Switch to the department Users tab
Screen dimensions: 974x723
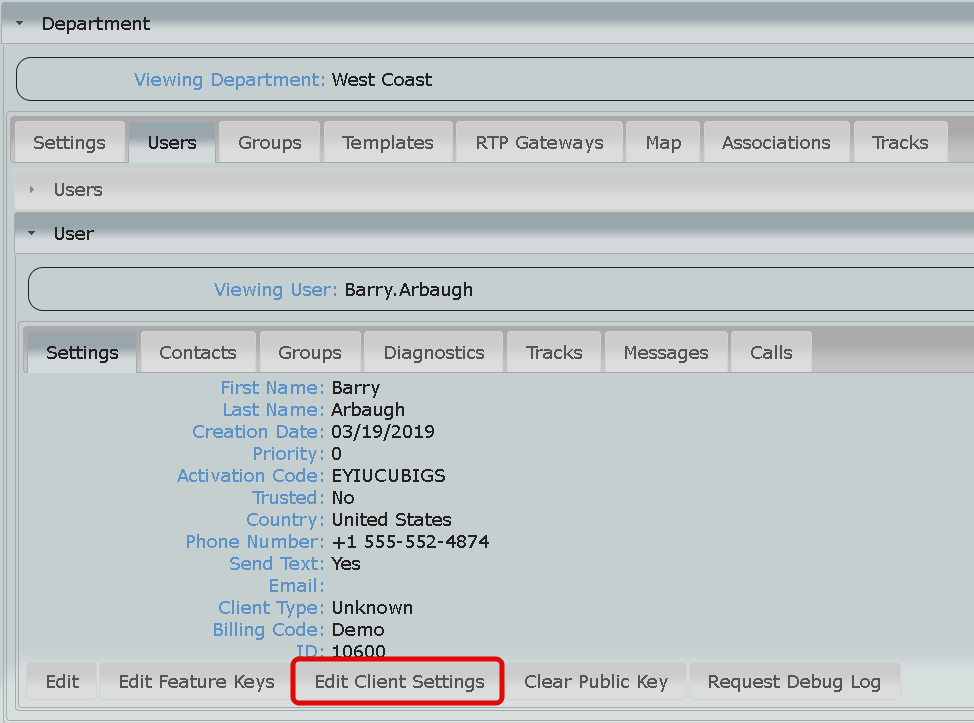pos(172,143)
